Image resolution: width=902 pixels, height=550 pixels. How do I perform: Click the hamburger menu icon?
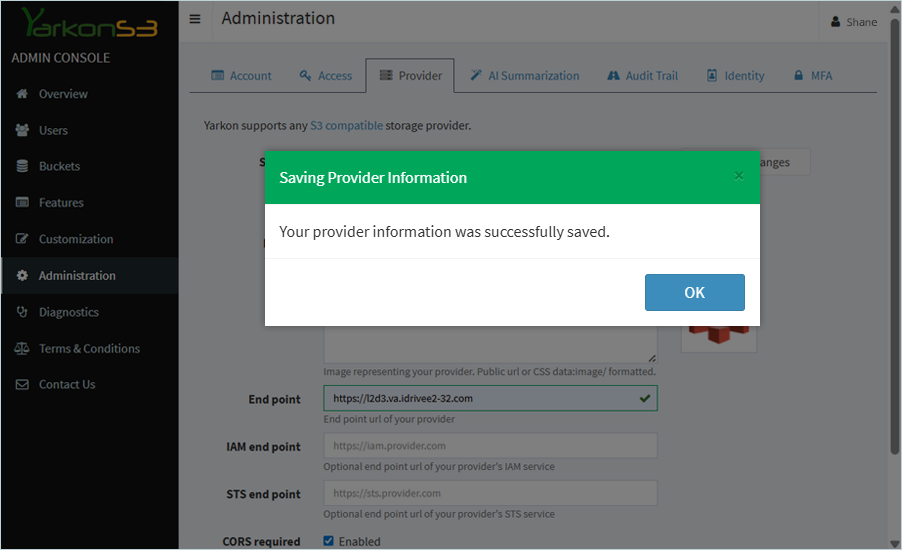click(x=194, y=19)
